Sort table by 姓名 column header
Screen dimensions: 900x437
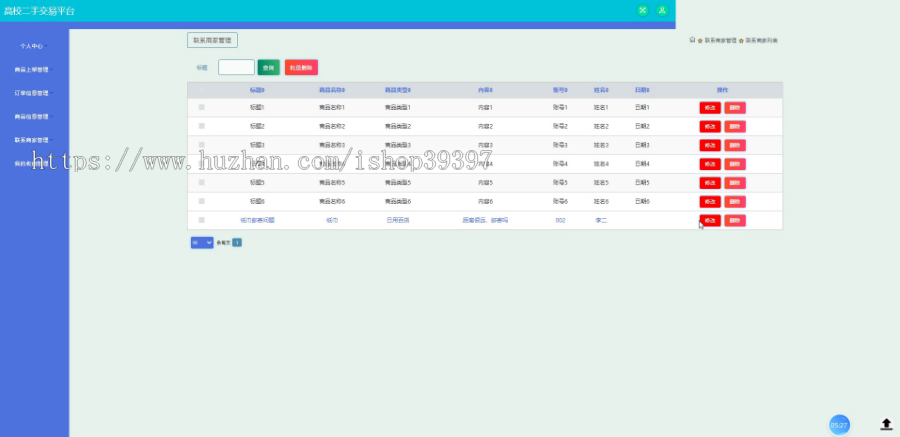(x=602, y=90)
